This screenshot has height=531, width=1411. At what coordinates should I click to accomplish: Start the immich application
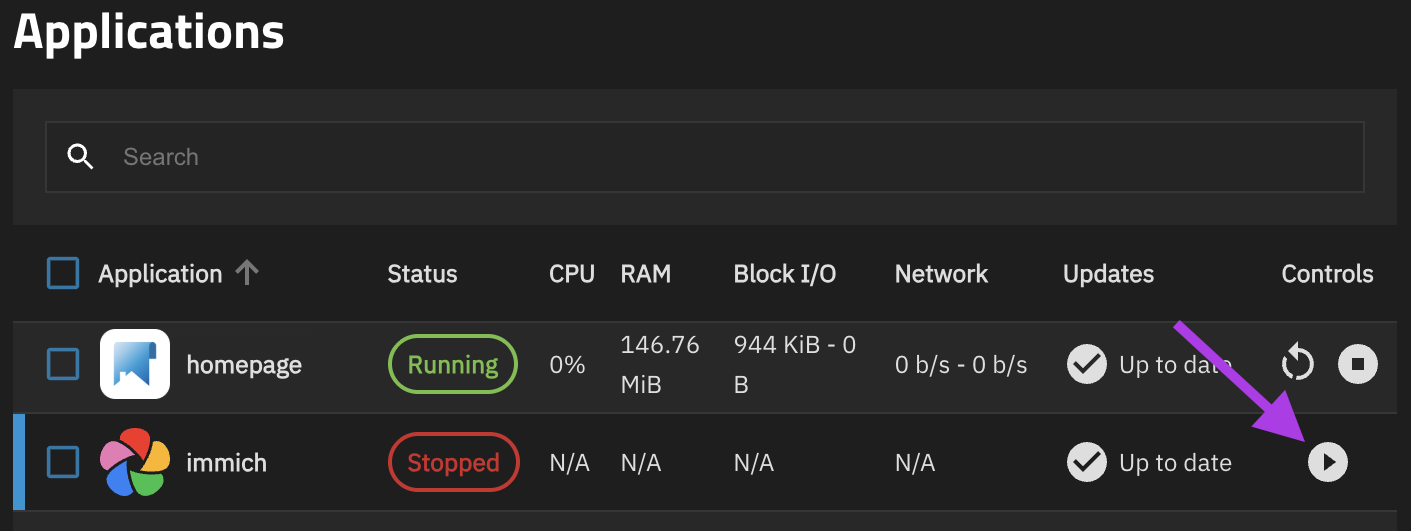pos(1328,462)
